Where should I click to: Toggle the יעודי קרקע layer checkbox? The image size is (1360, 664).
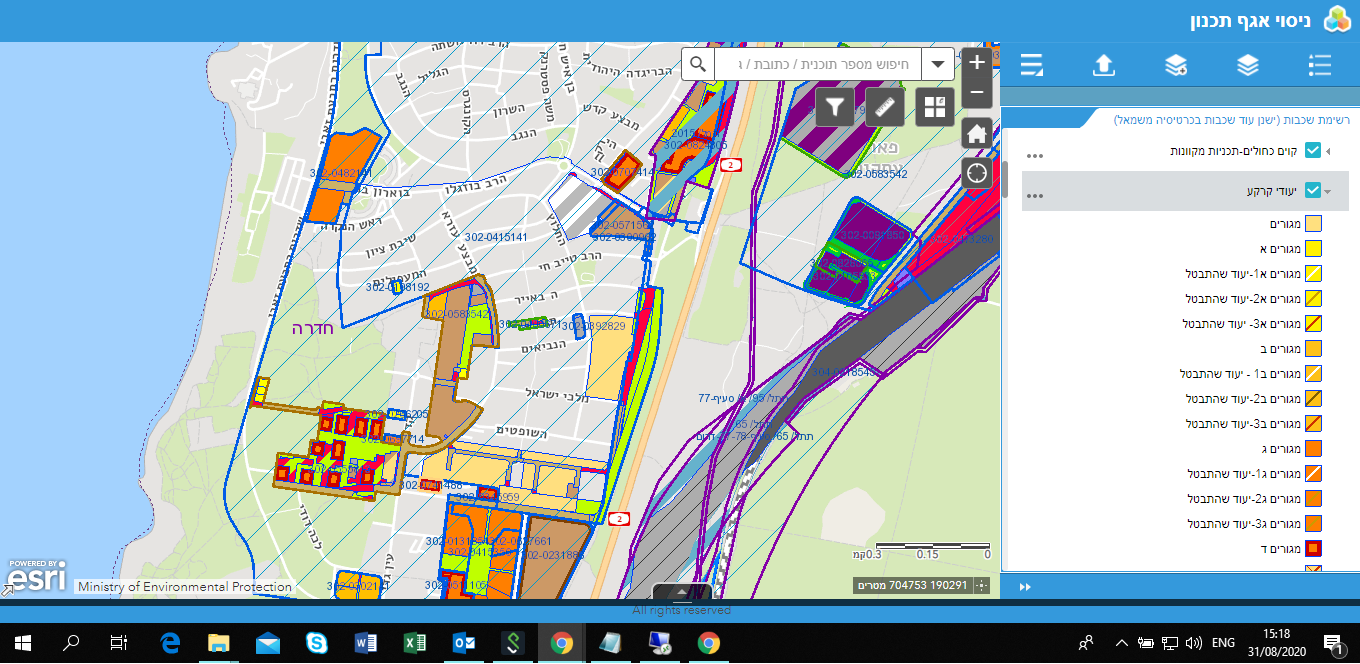click(x=1313, y=191)
